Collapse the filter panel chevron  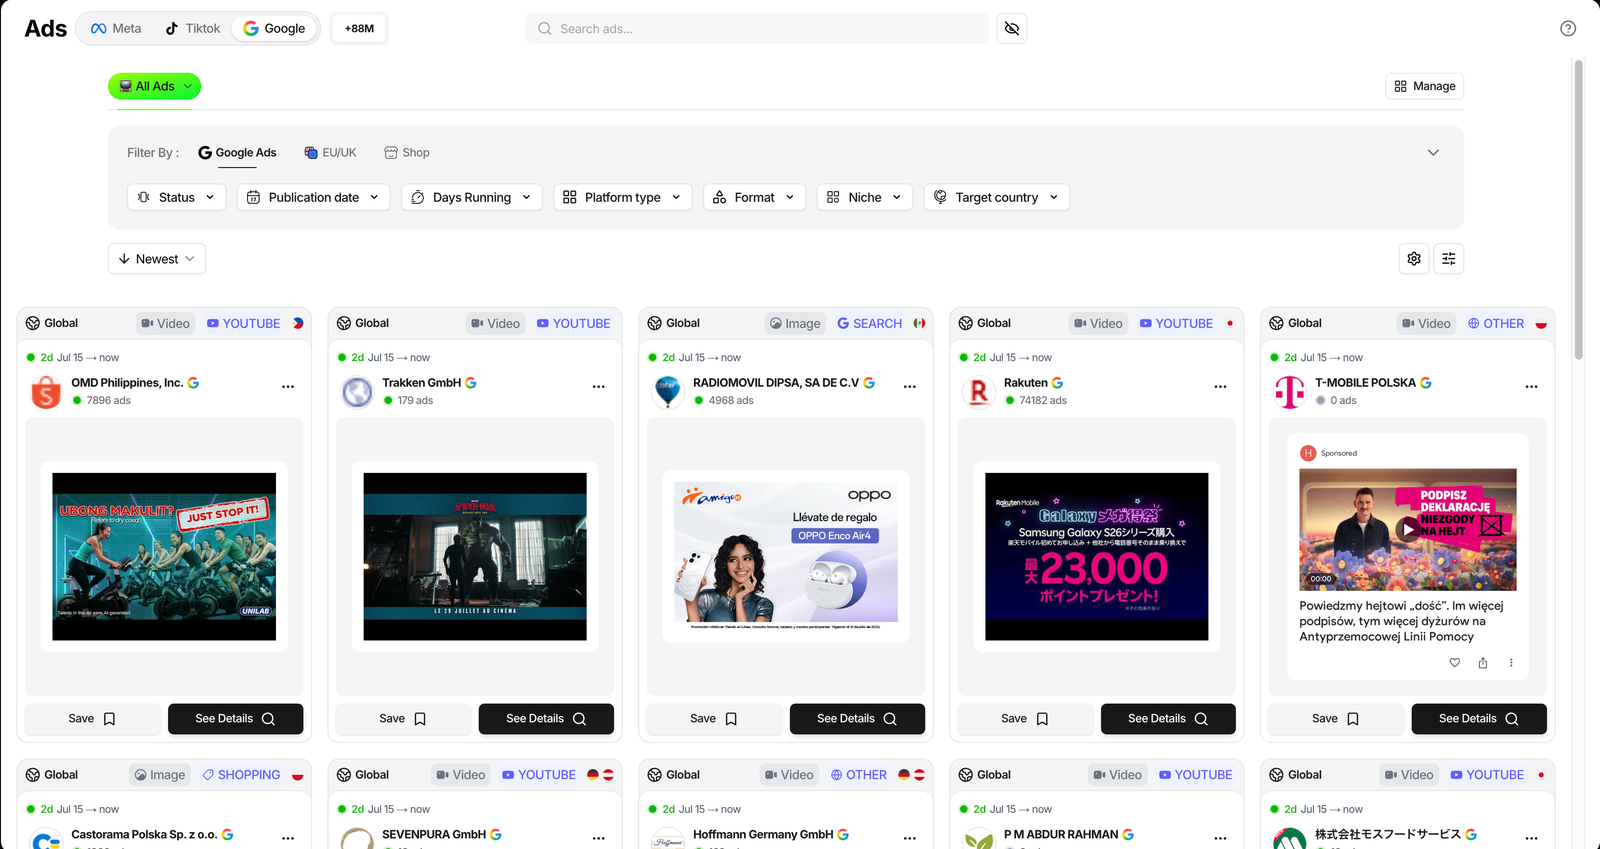[1433, 153]
